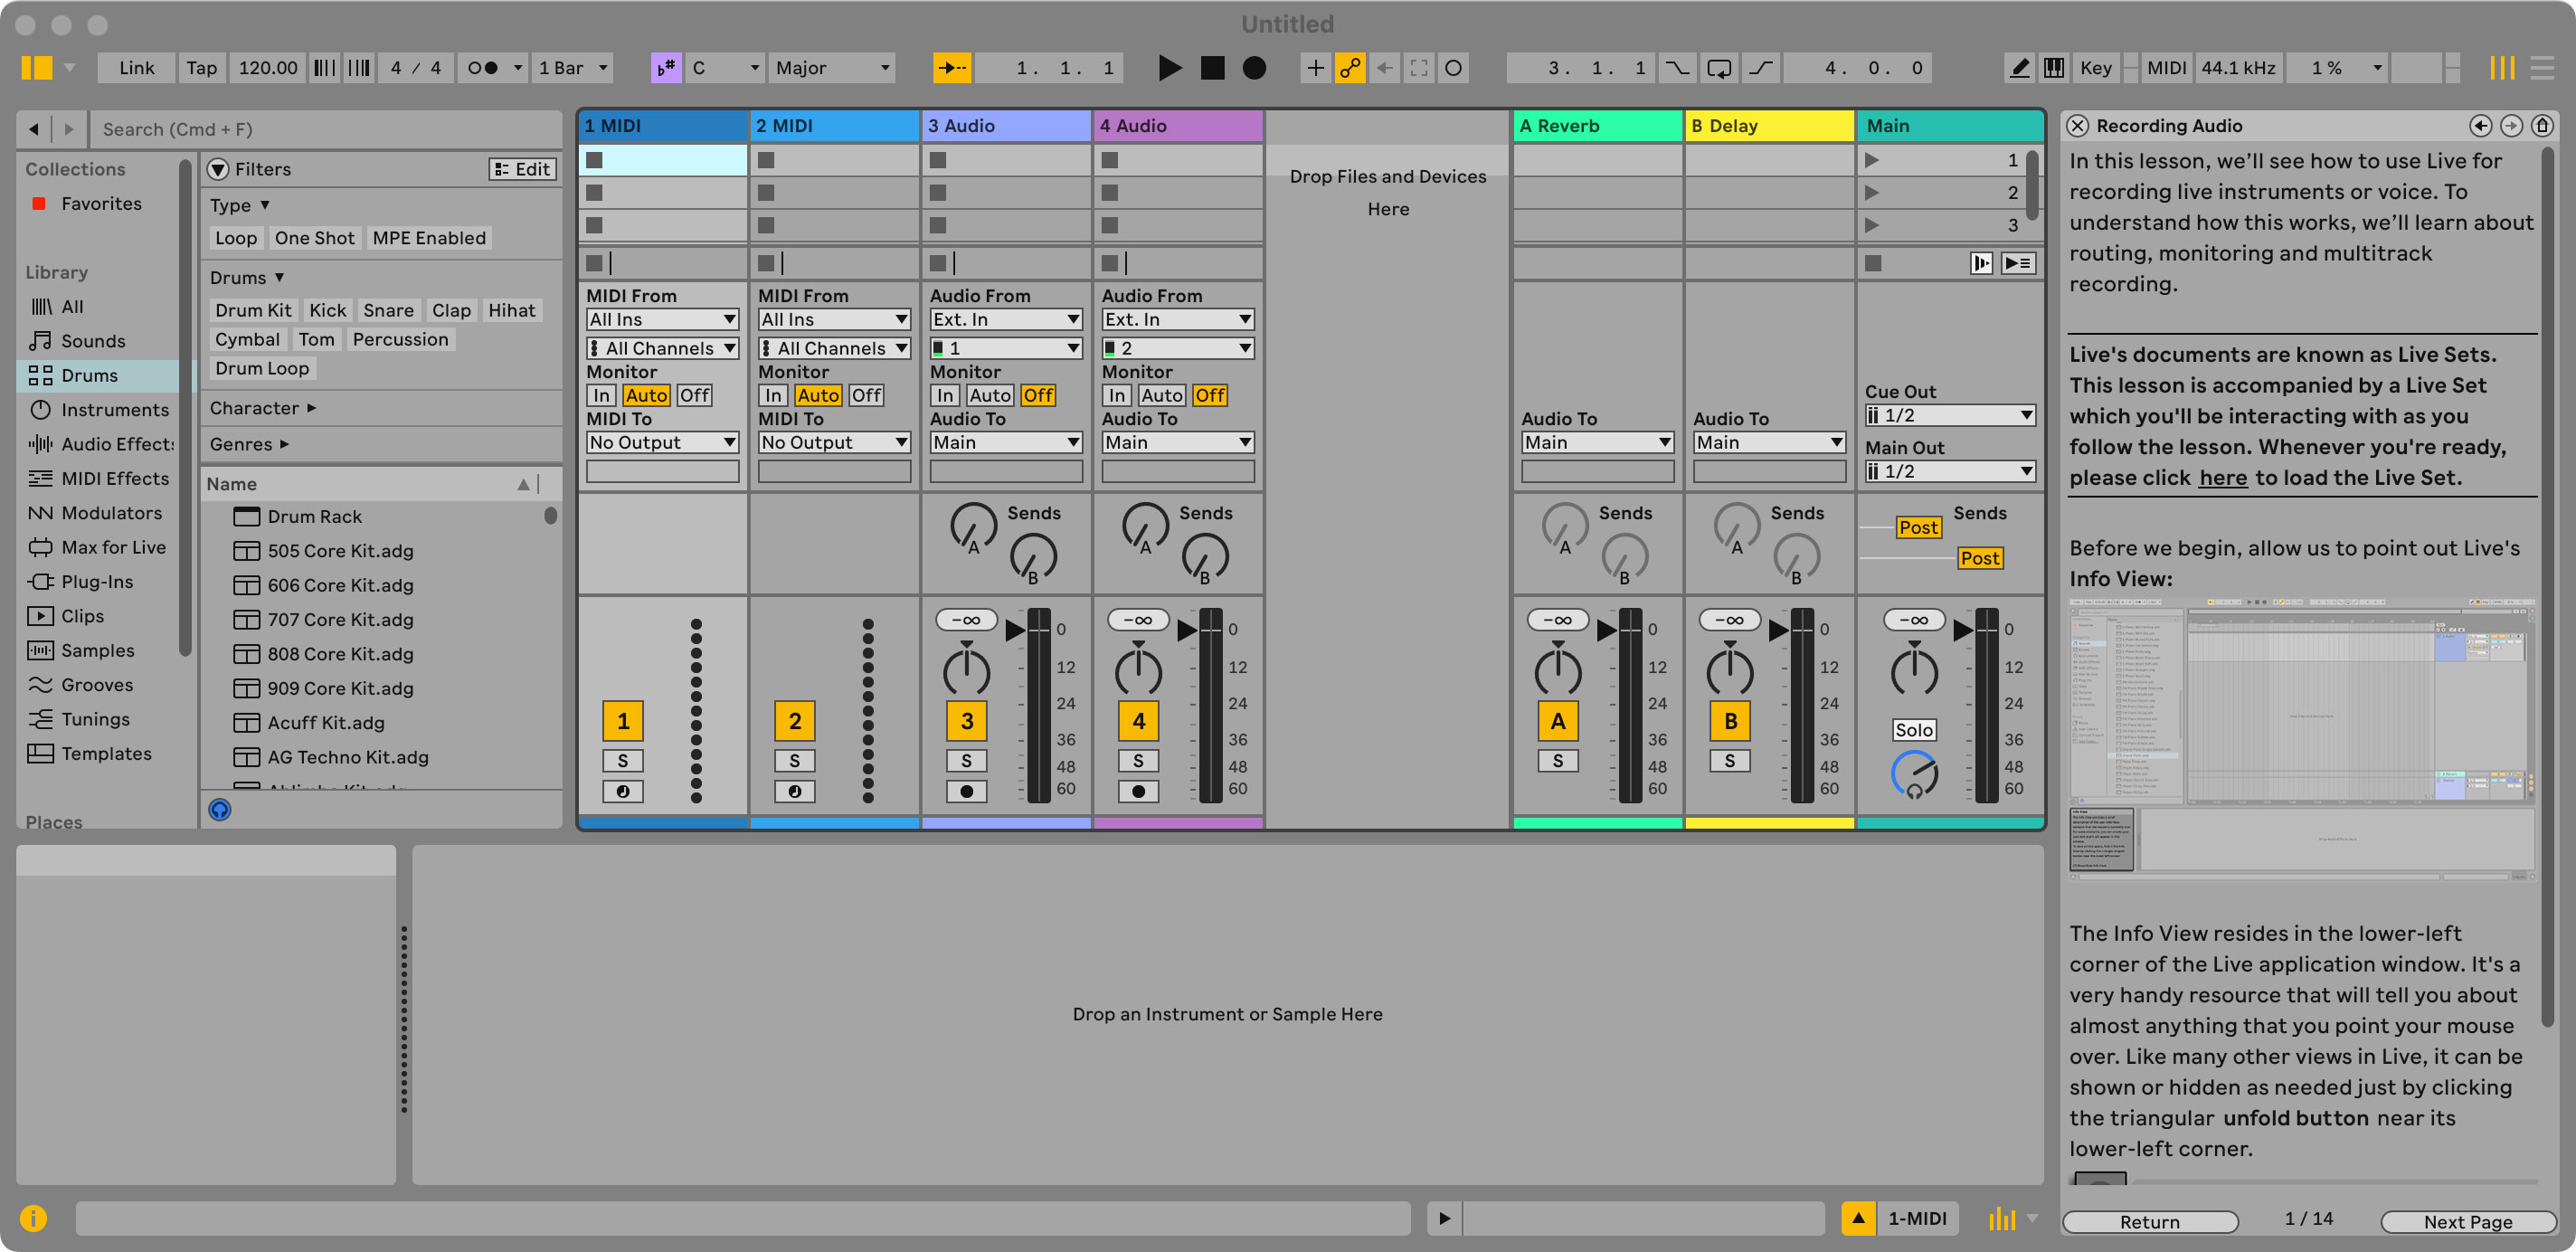Toggle A Reverb track activator

pyautogui.click(x=1558, y=721)
